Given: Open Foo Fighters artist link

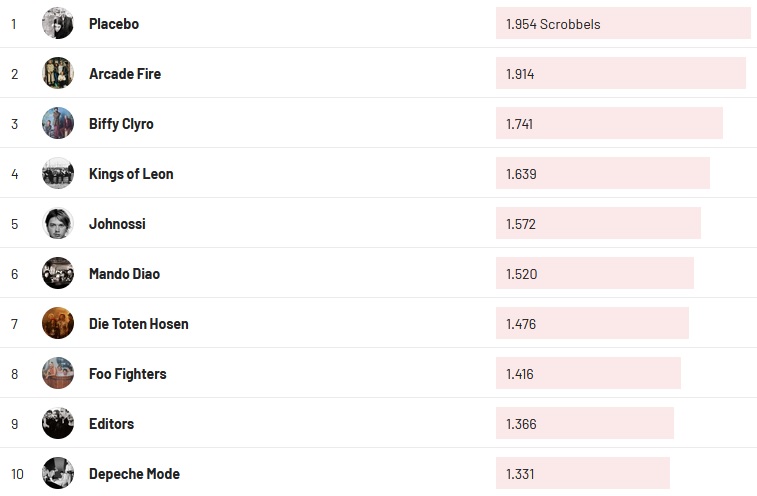Looking at the screenshot, I should coord(128,373).
